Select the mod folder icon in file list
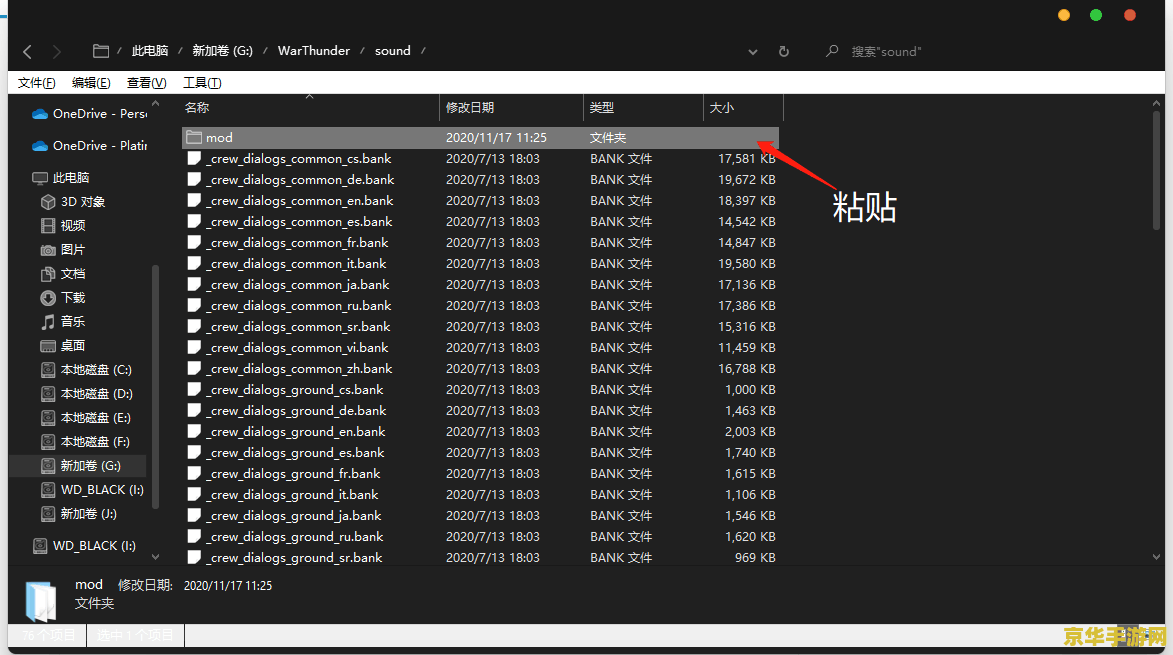 (194, 138)
